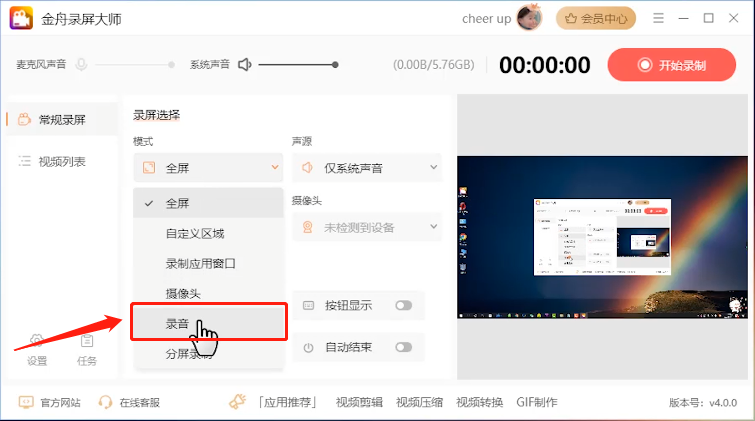Click the 00:00:00 timer display
This screenshot has width=755, height=421.
click(545, 65)
